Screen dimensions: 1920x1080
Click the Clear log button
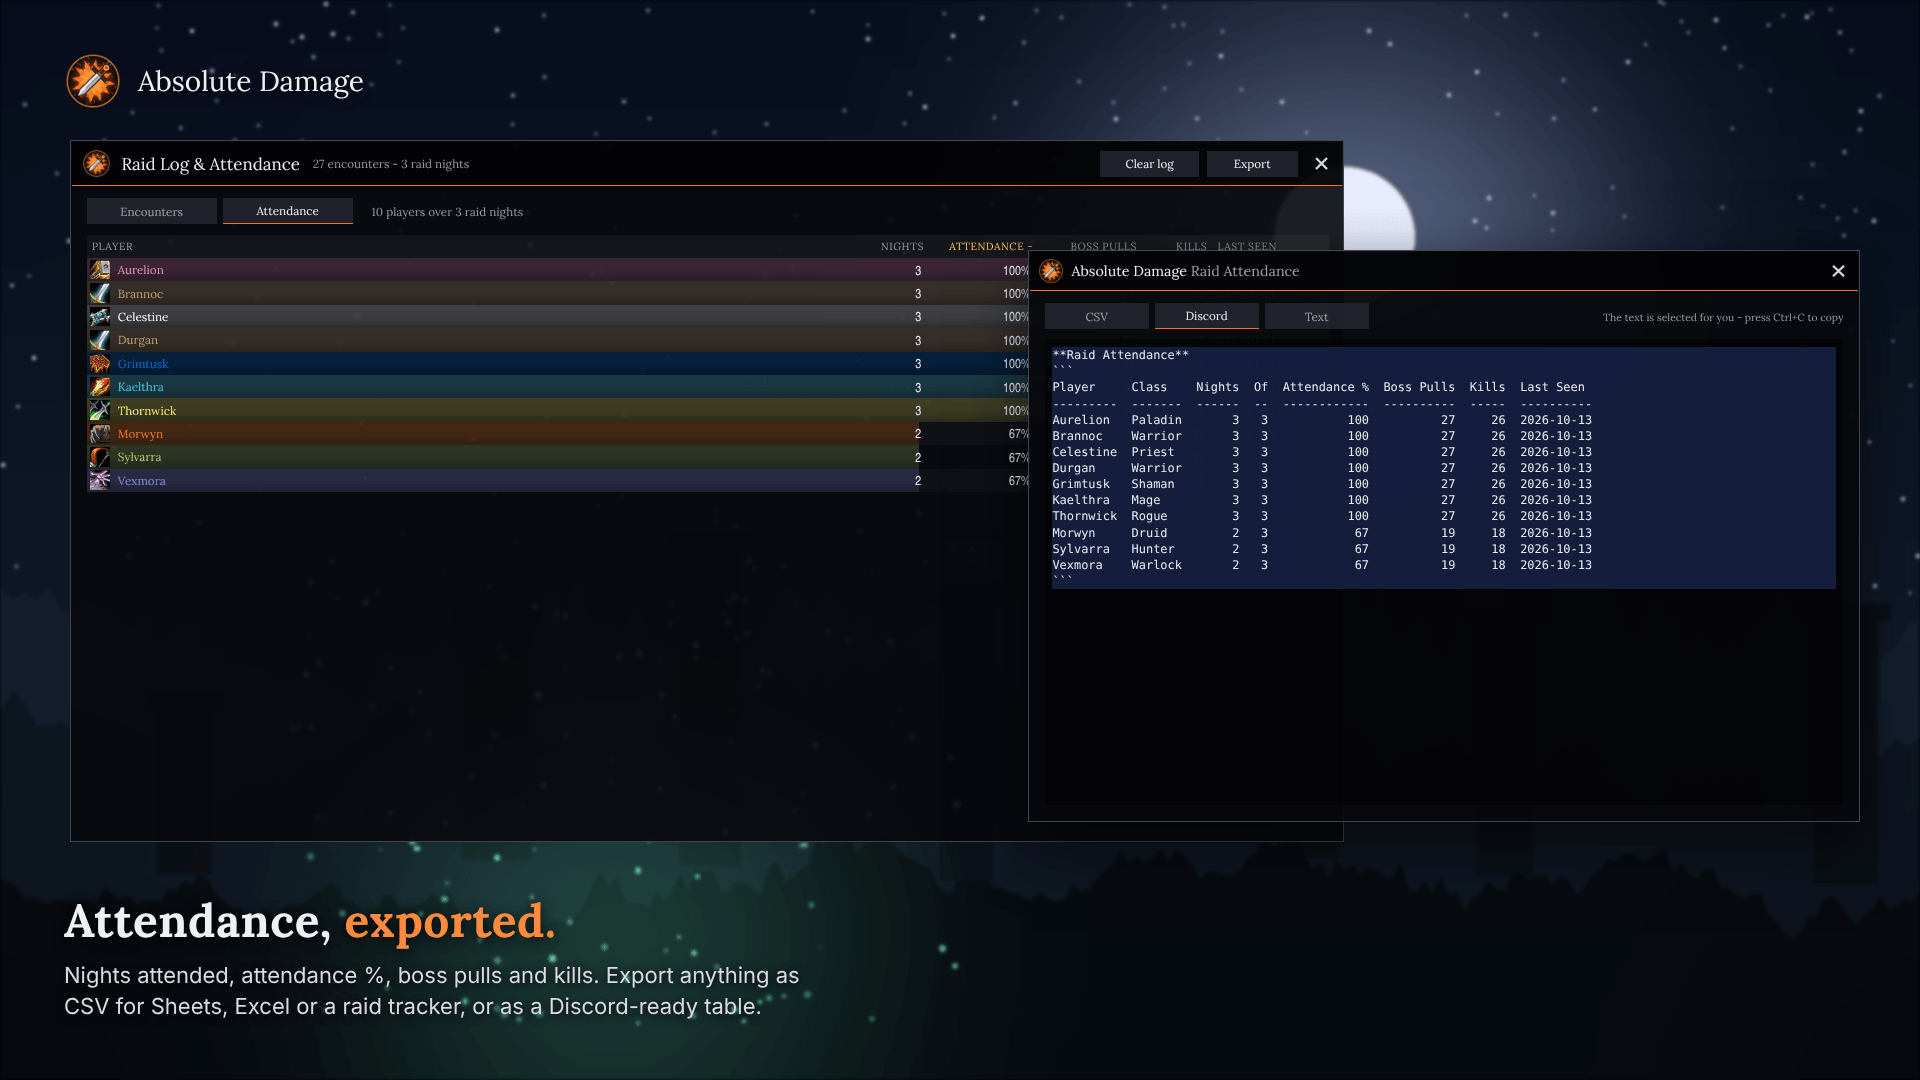tap(1149, 164)
